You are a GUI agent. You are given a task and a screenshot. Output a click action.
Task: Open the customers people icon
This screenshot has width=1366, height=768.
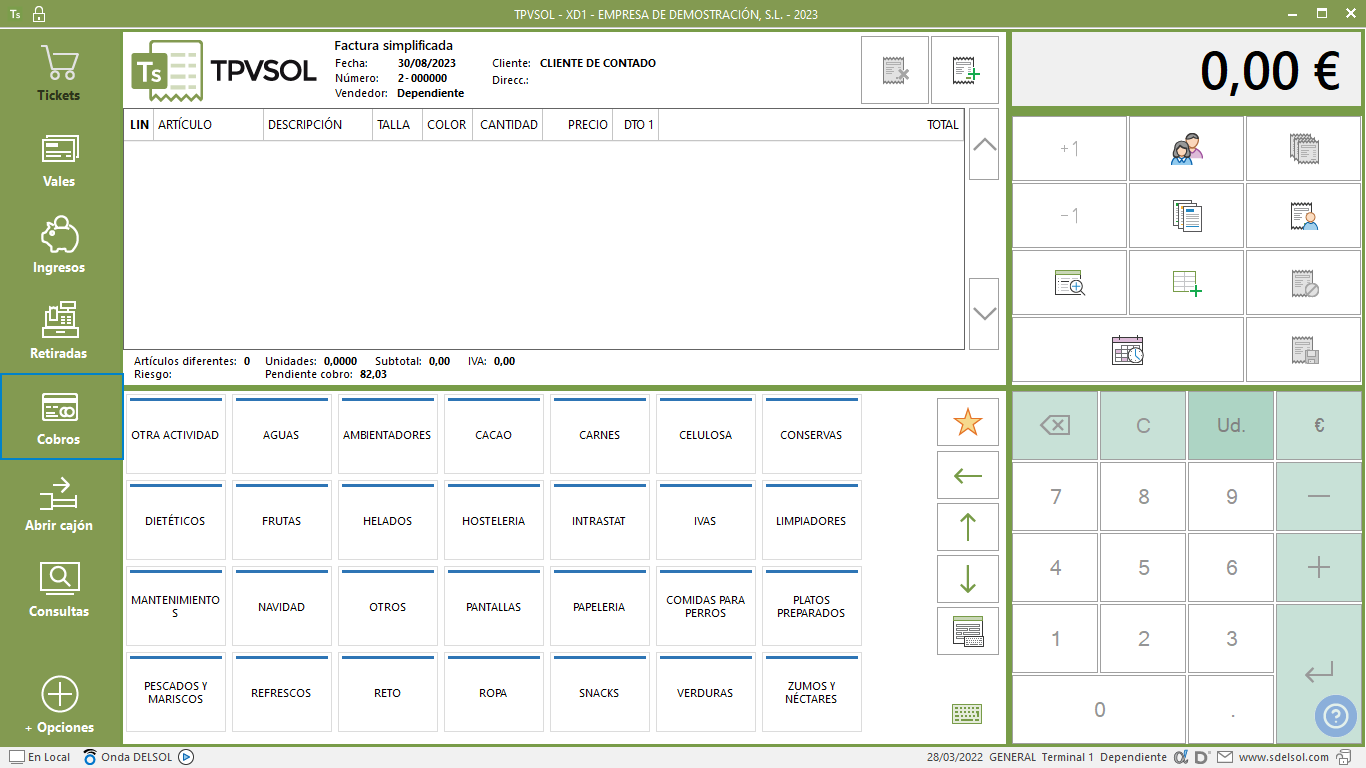point(1186,149)
